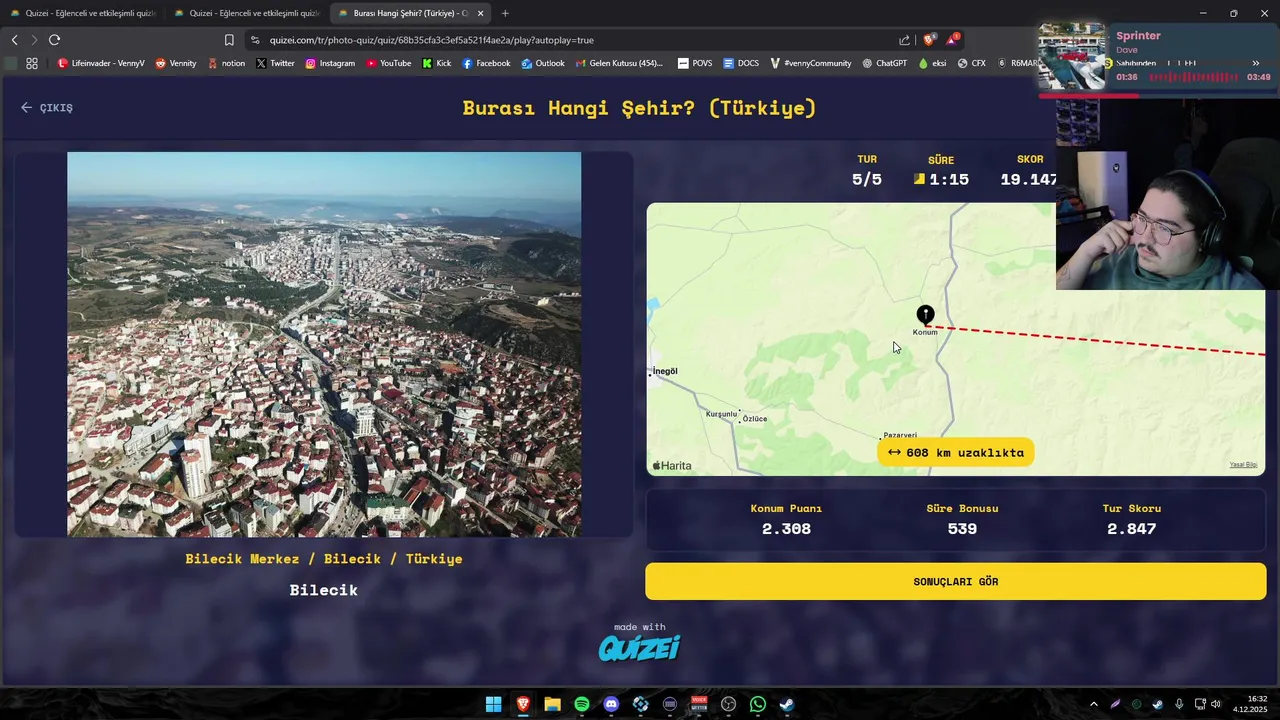Image resolution: width=1280 pixels, height=720 pixels.
Task: Open the CFX bookmark
Action: tap(971, 63)
